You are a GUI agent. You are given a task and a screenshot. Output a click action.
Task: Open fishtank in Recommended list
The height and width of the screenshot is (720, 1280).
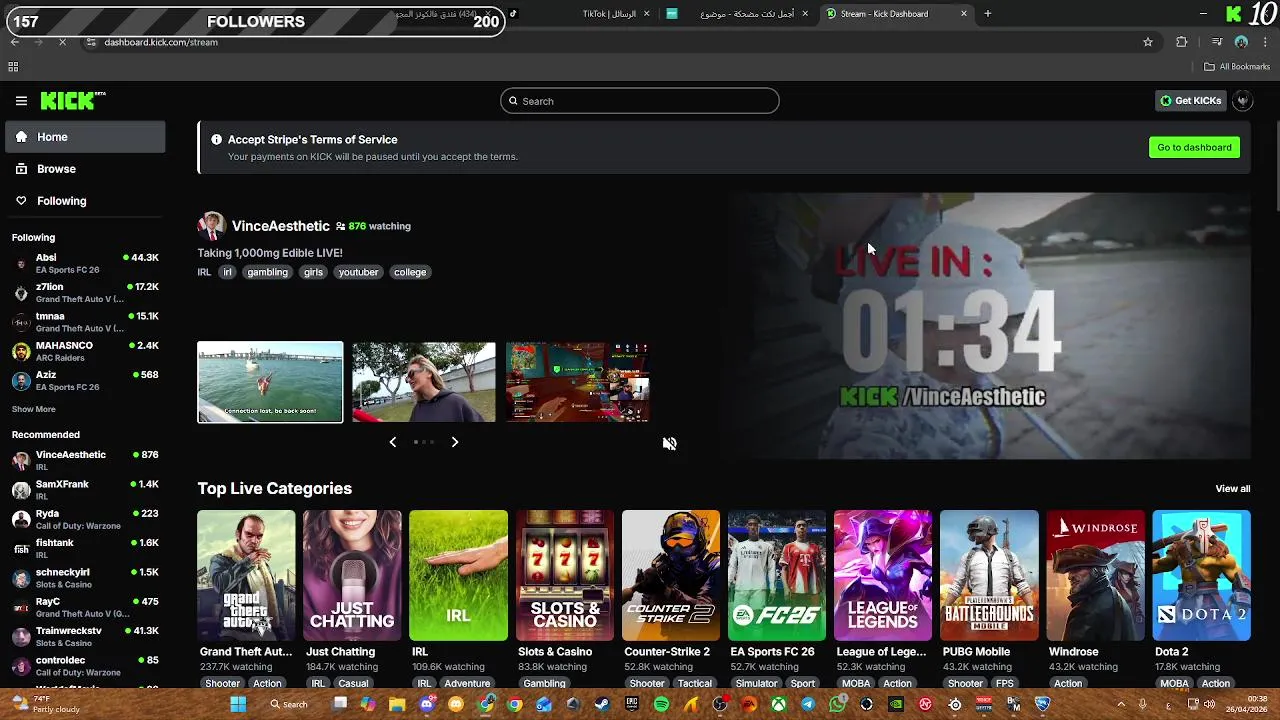point(85,548)
